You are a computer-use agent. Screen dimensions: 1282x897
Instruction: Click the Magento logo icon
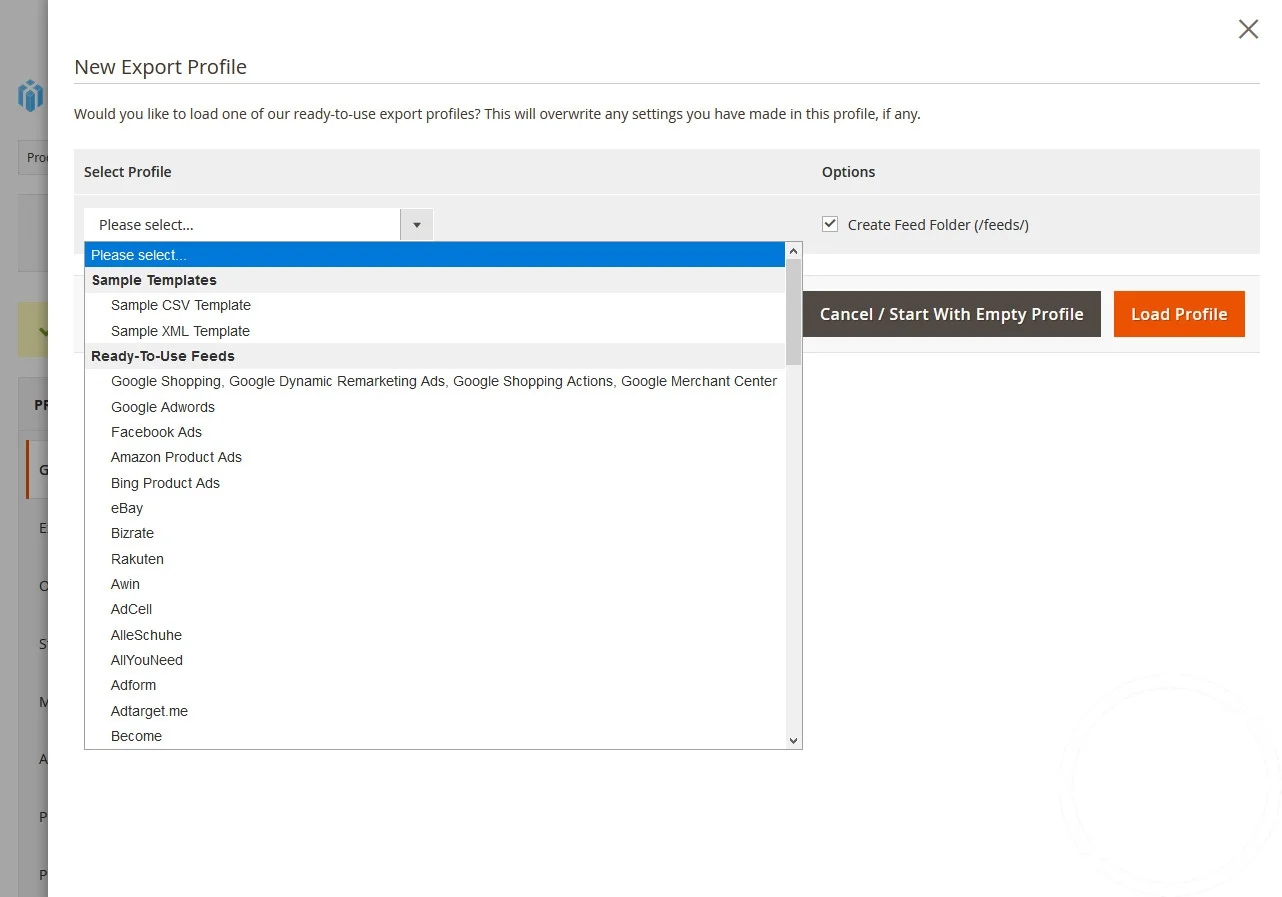[x=31, y=96]
